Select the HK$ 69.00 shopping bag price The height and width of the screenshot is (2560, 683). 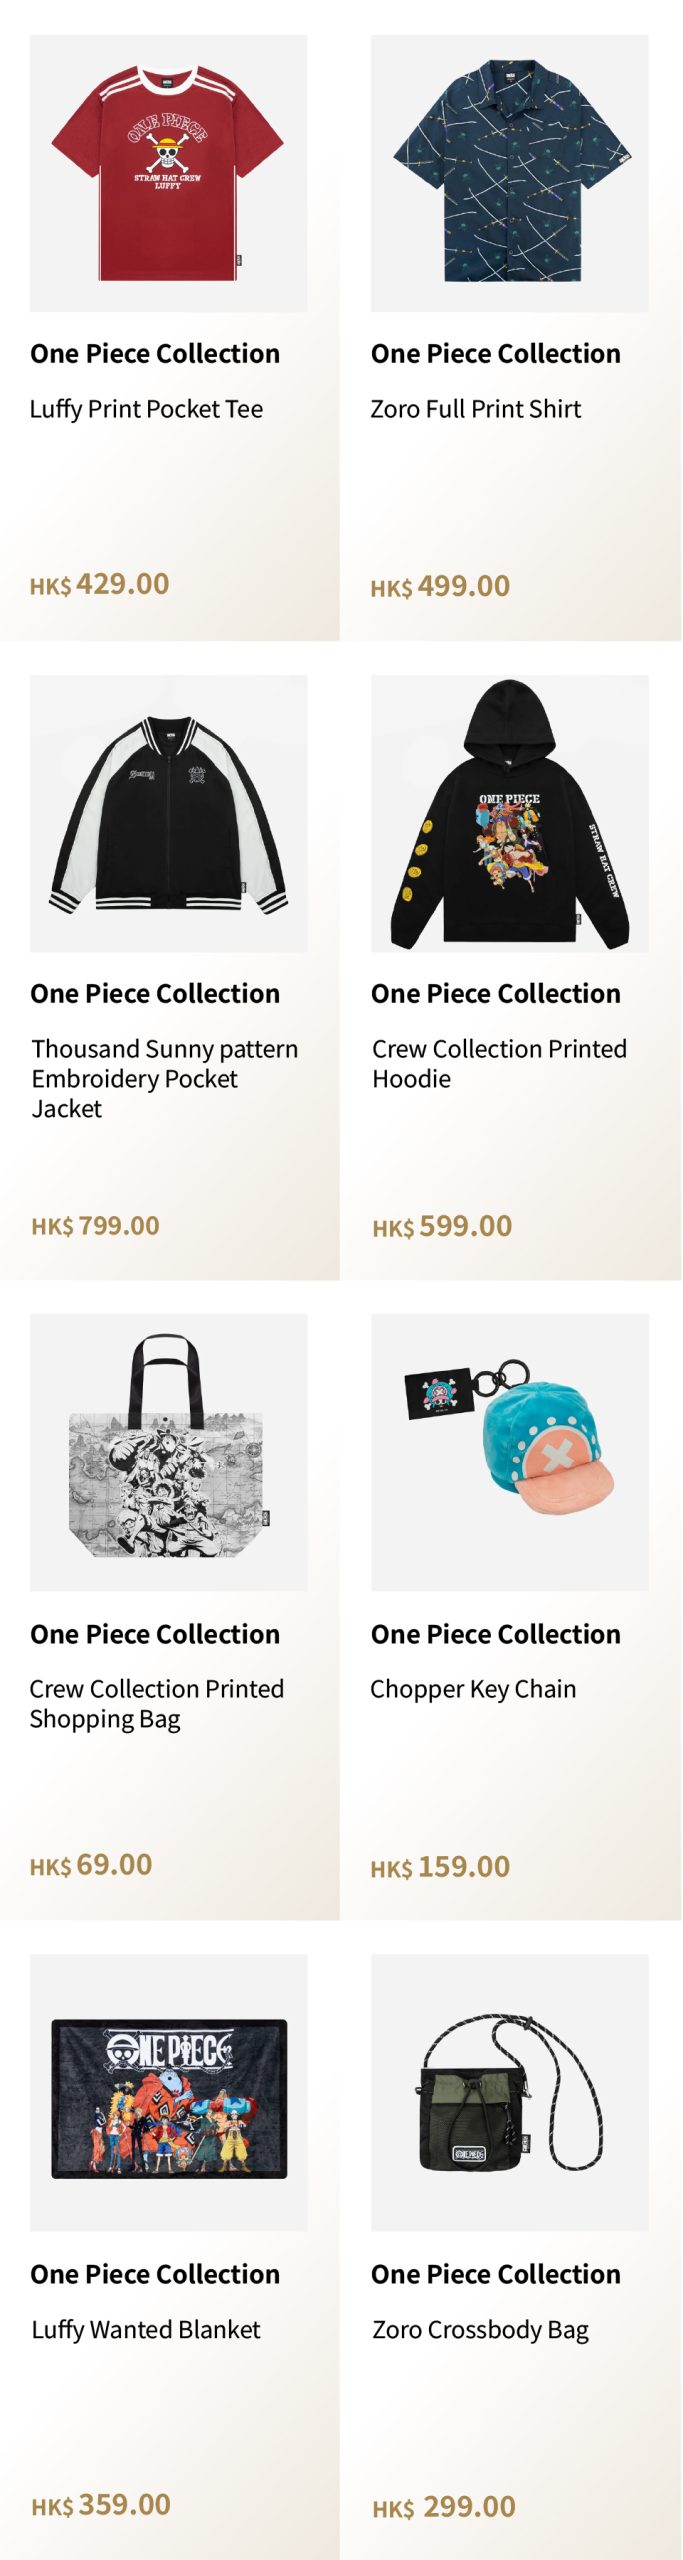pyautogui.click(x=91, y=1865)
